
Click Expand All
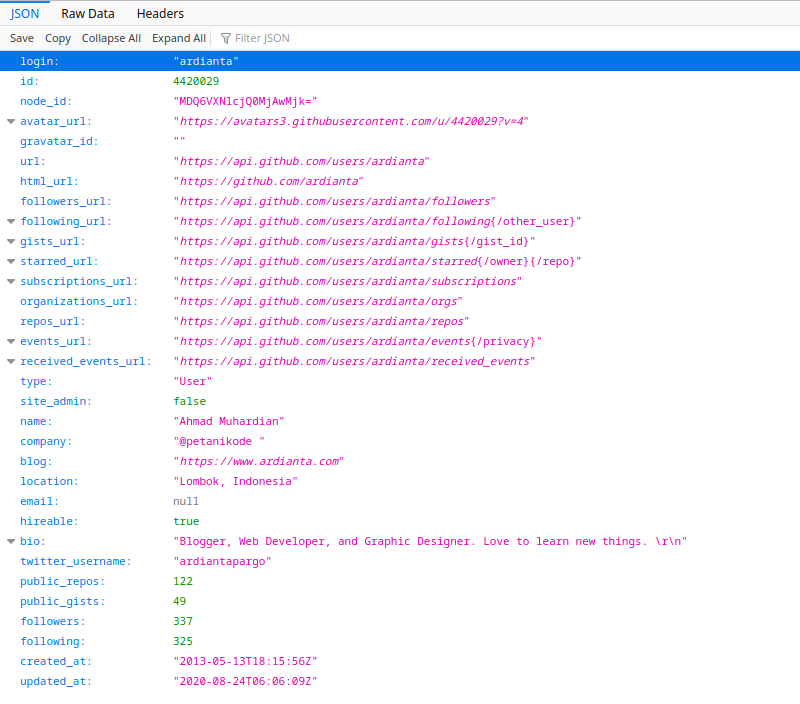click(178, 38)
